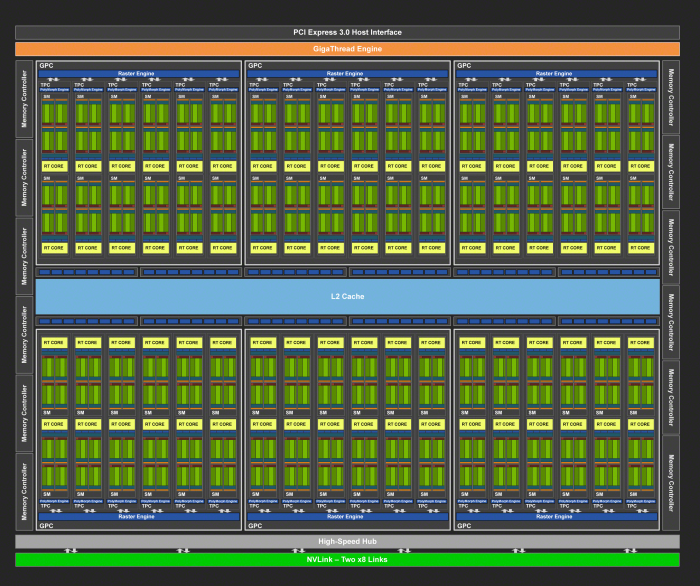Click Raster Engine bar in bottom-left GPC
Screen dimensions: 700x586
pyautogui.click(x=138, y=516)
